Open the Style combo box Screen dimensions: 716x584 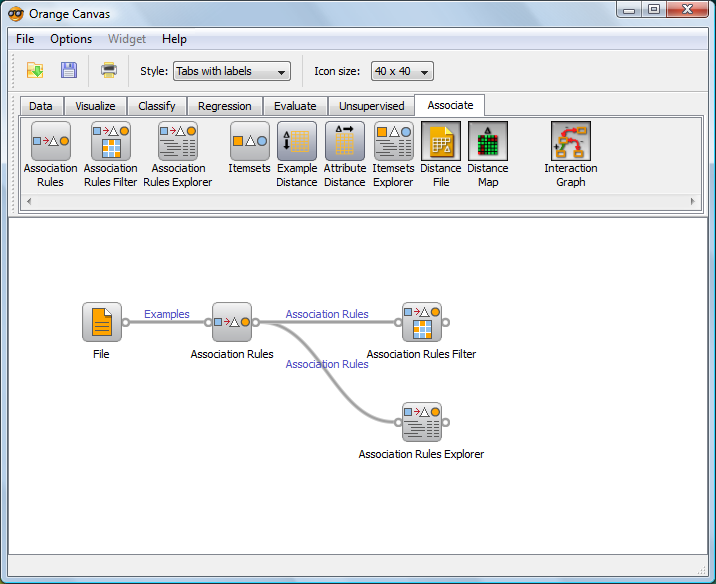coord(232,71)
